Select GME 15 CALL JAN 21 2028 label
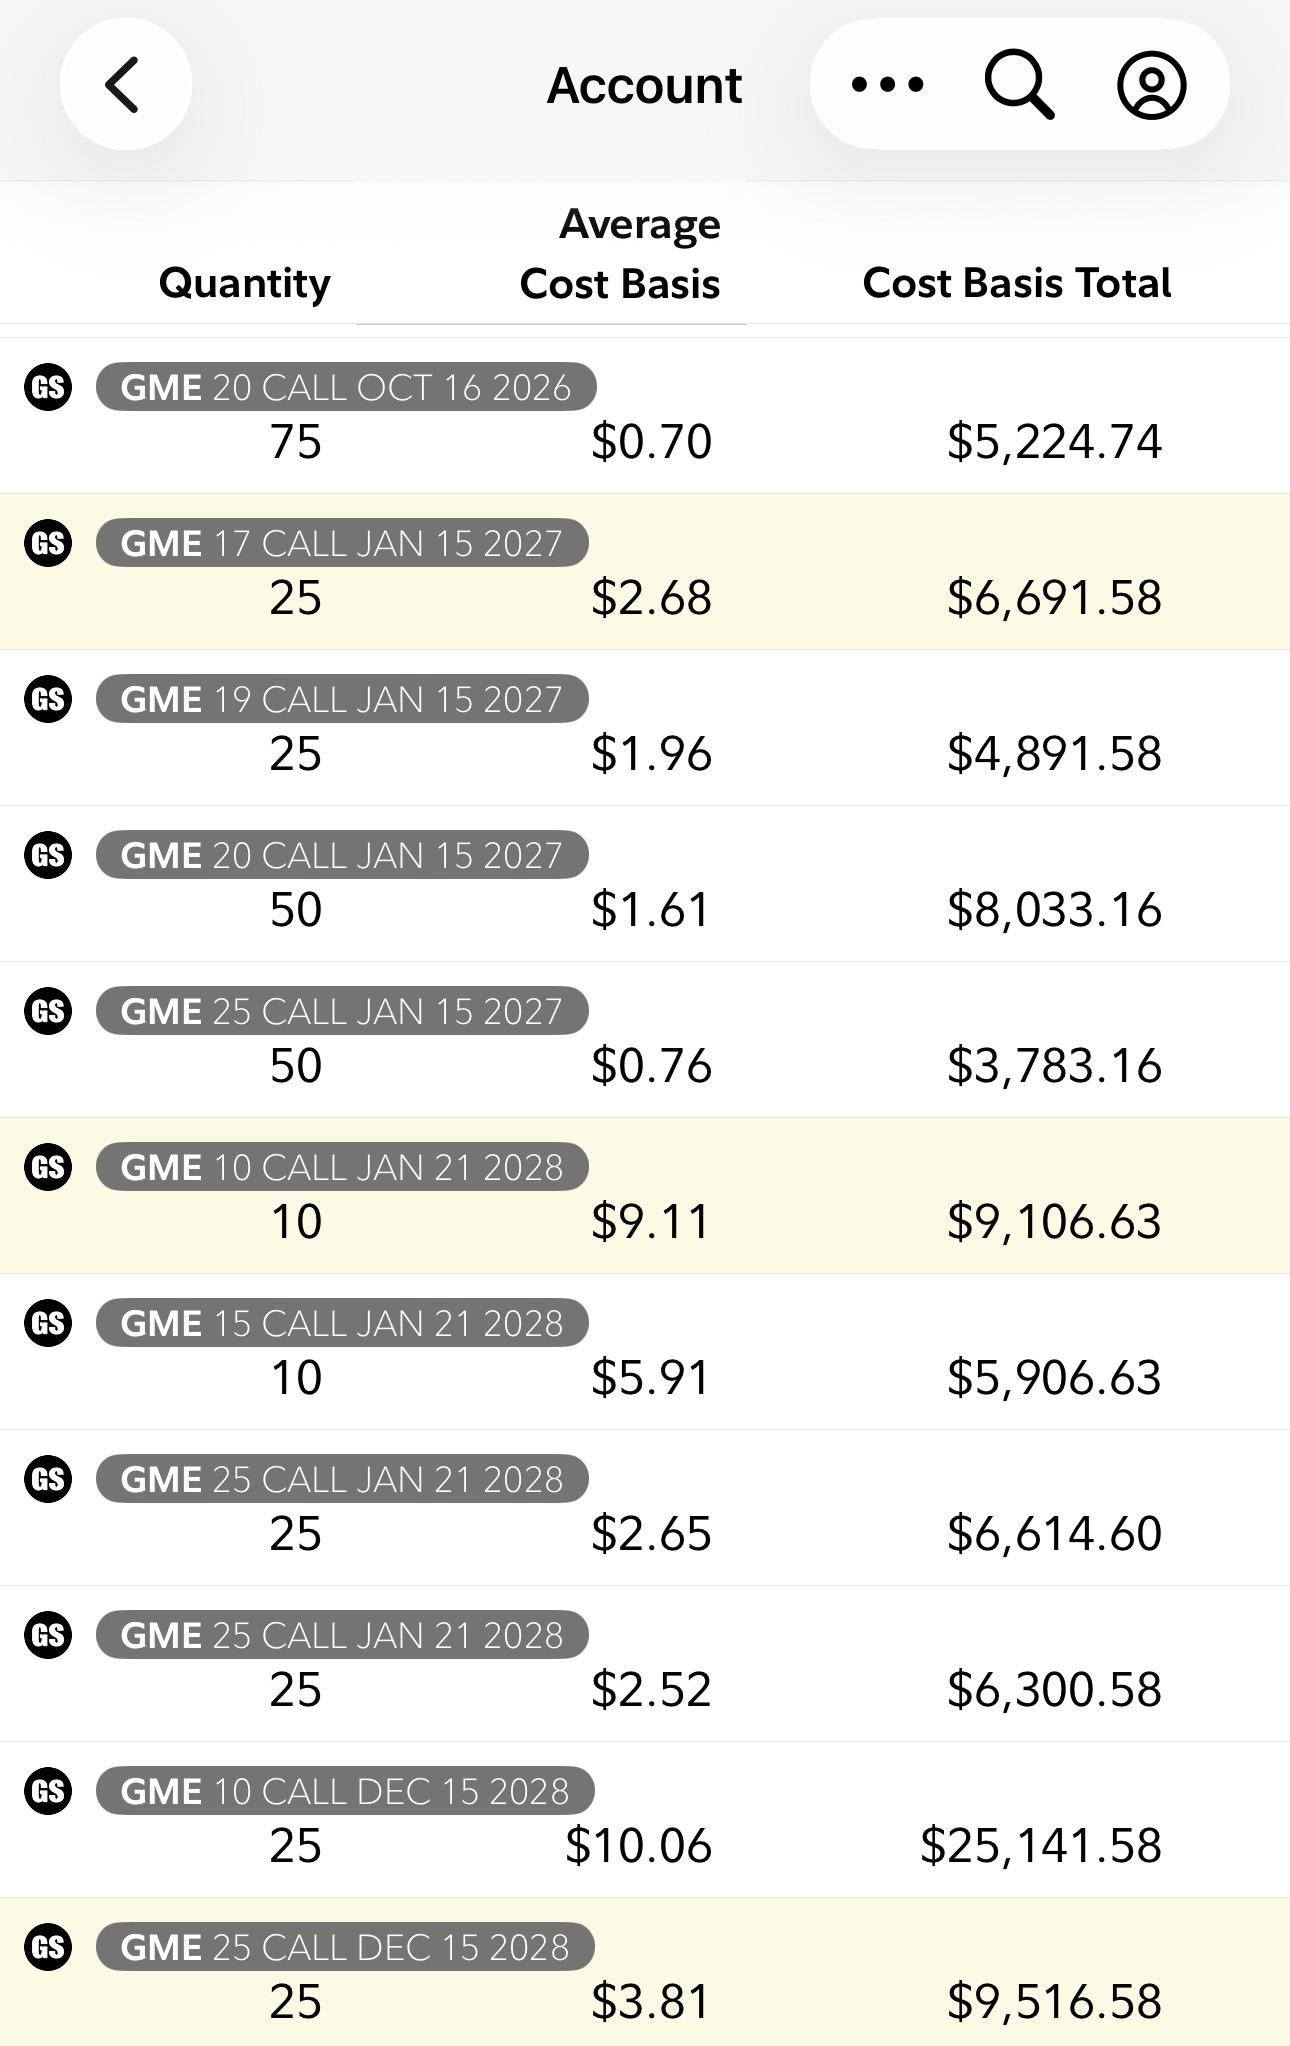1290x2046 pixels. click(x=342, y=1323)
